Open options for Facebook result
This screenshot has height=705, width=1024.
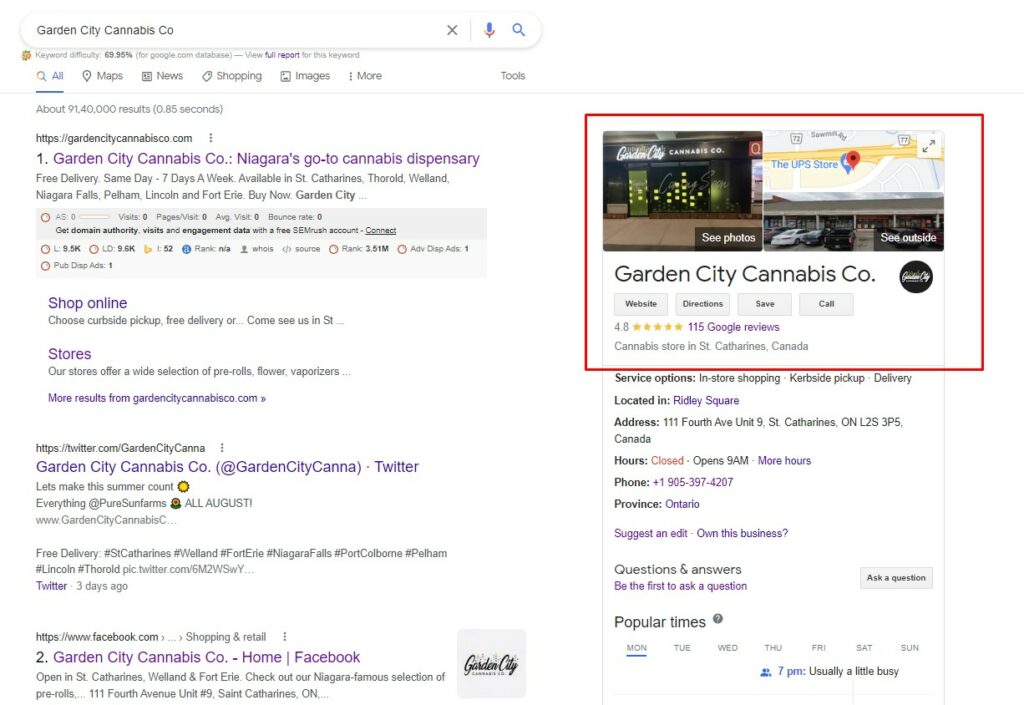coord(285,636)
